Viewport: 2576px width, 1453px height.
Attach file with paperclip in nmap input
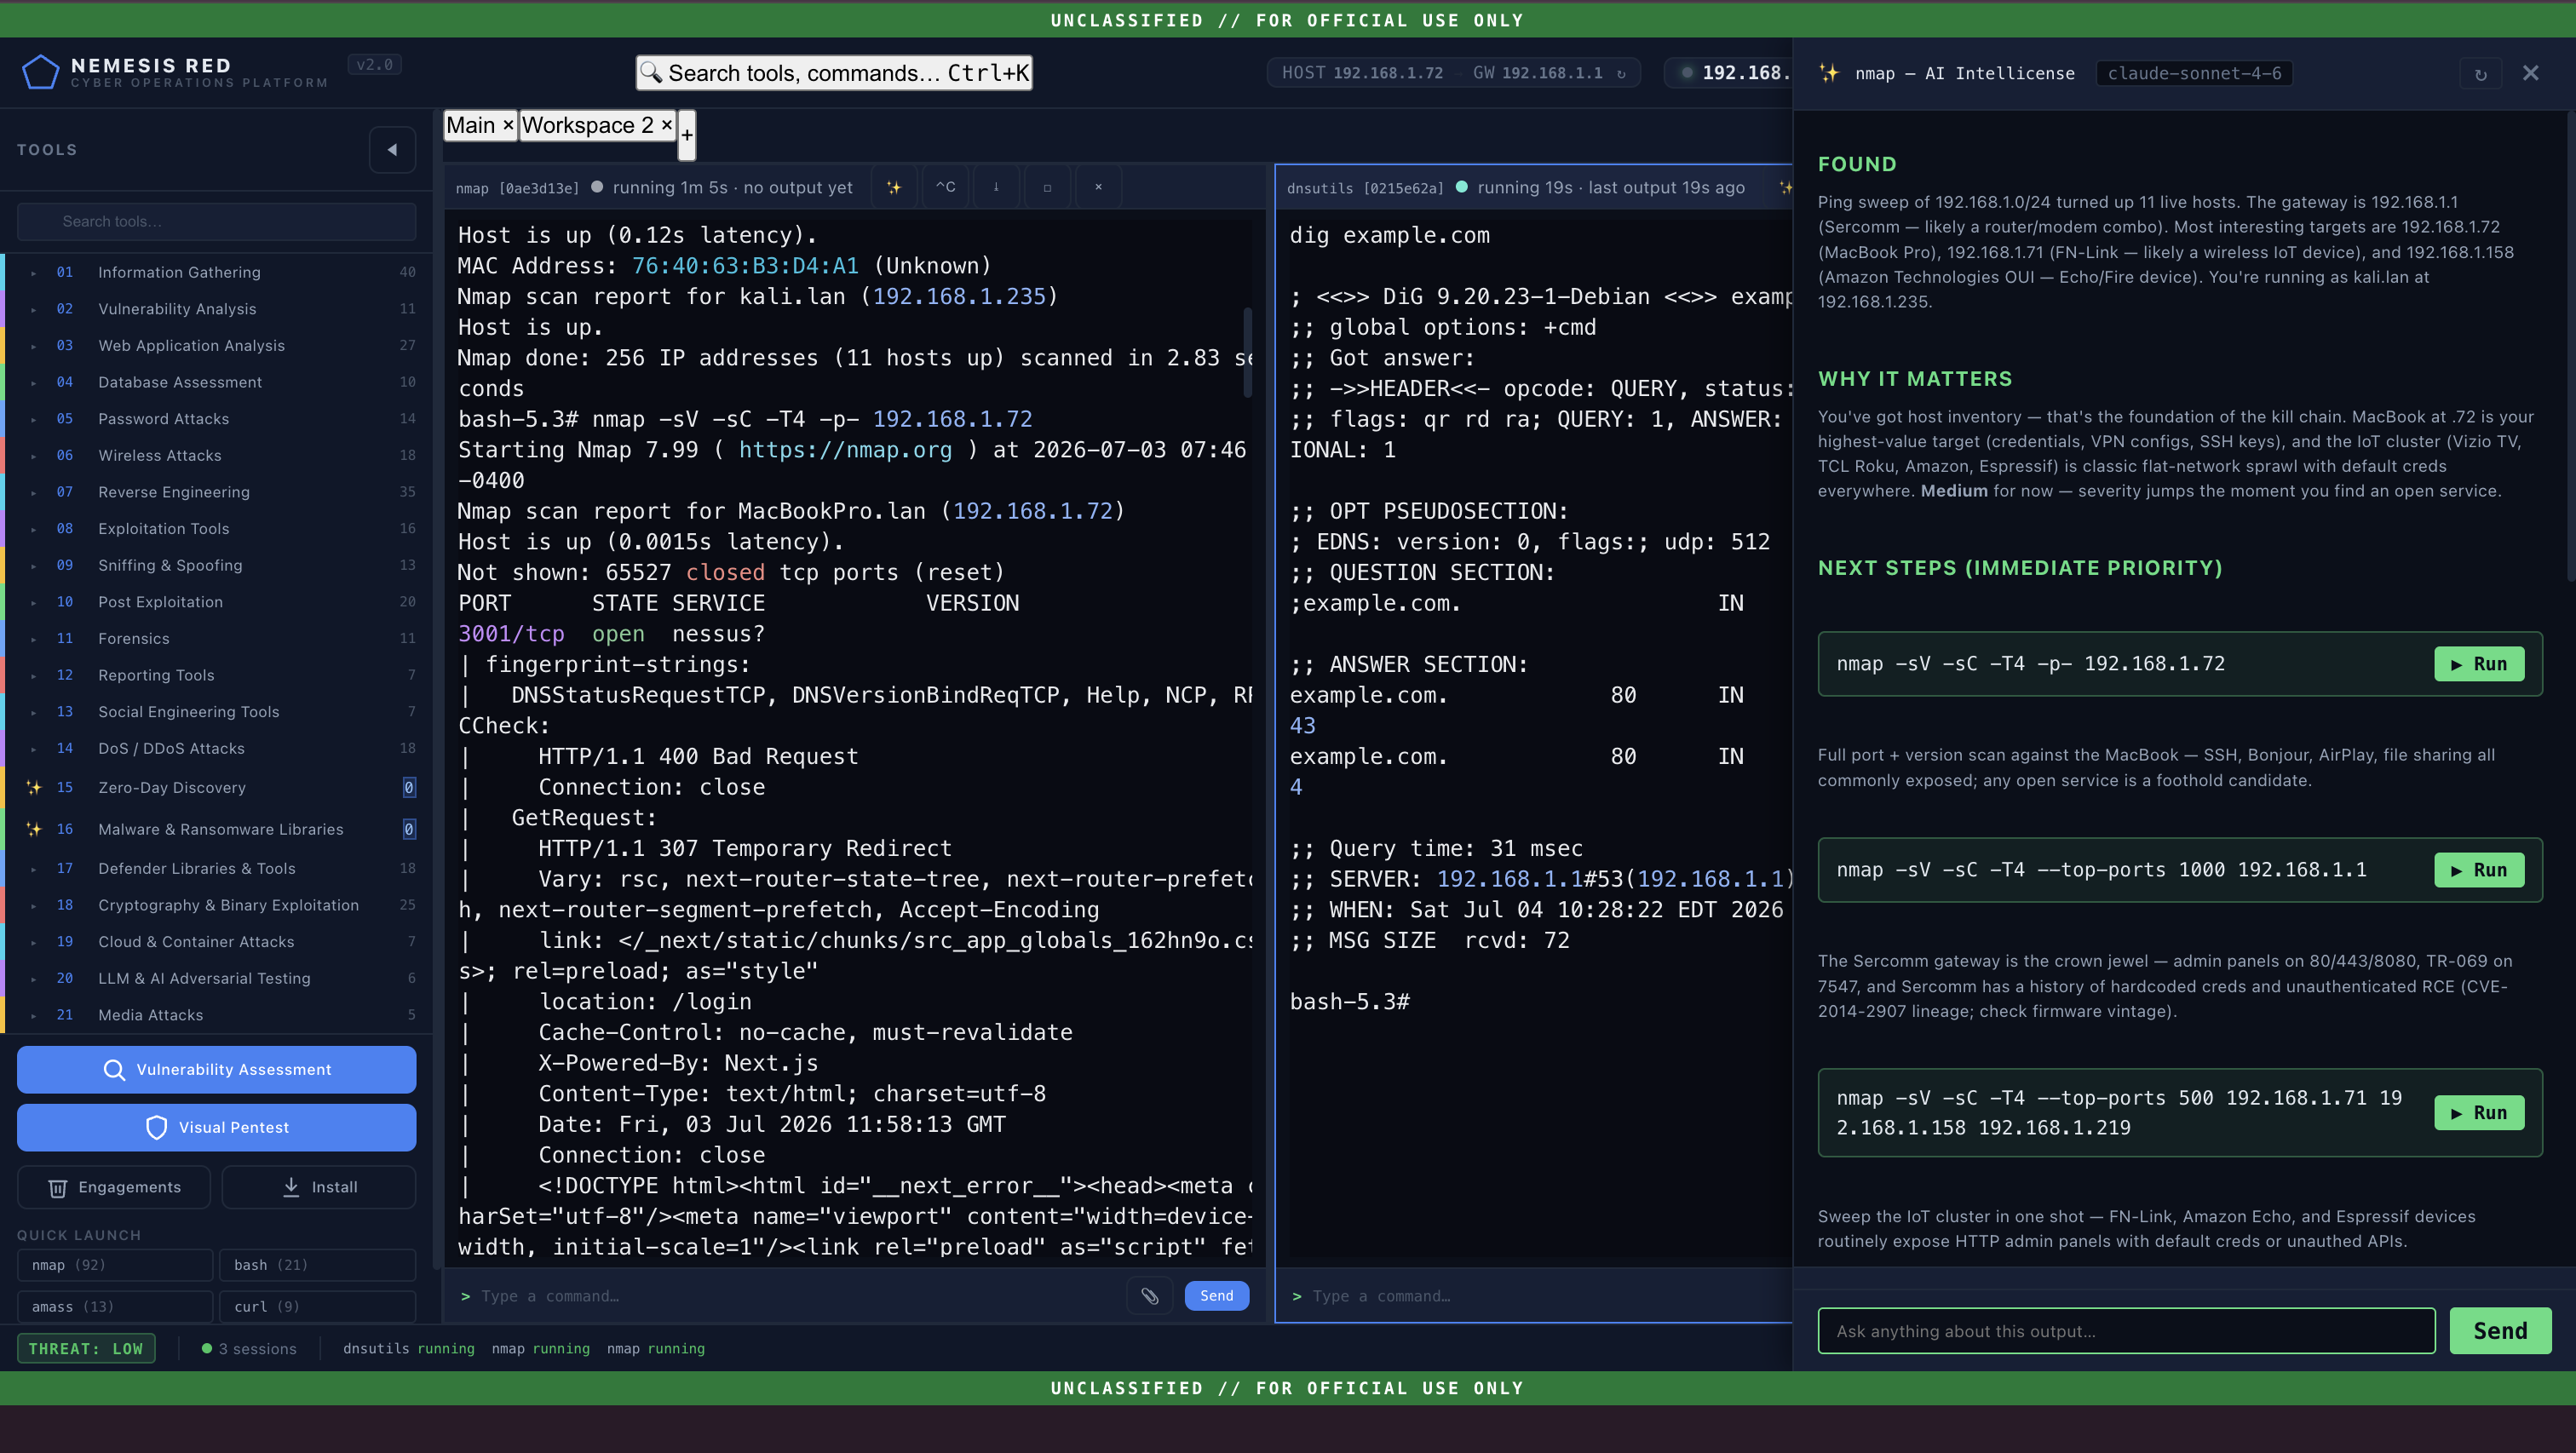coord(1150,1296)
